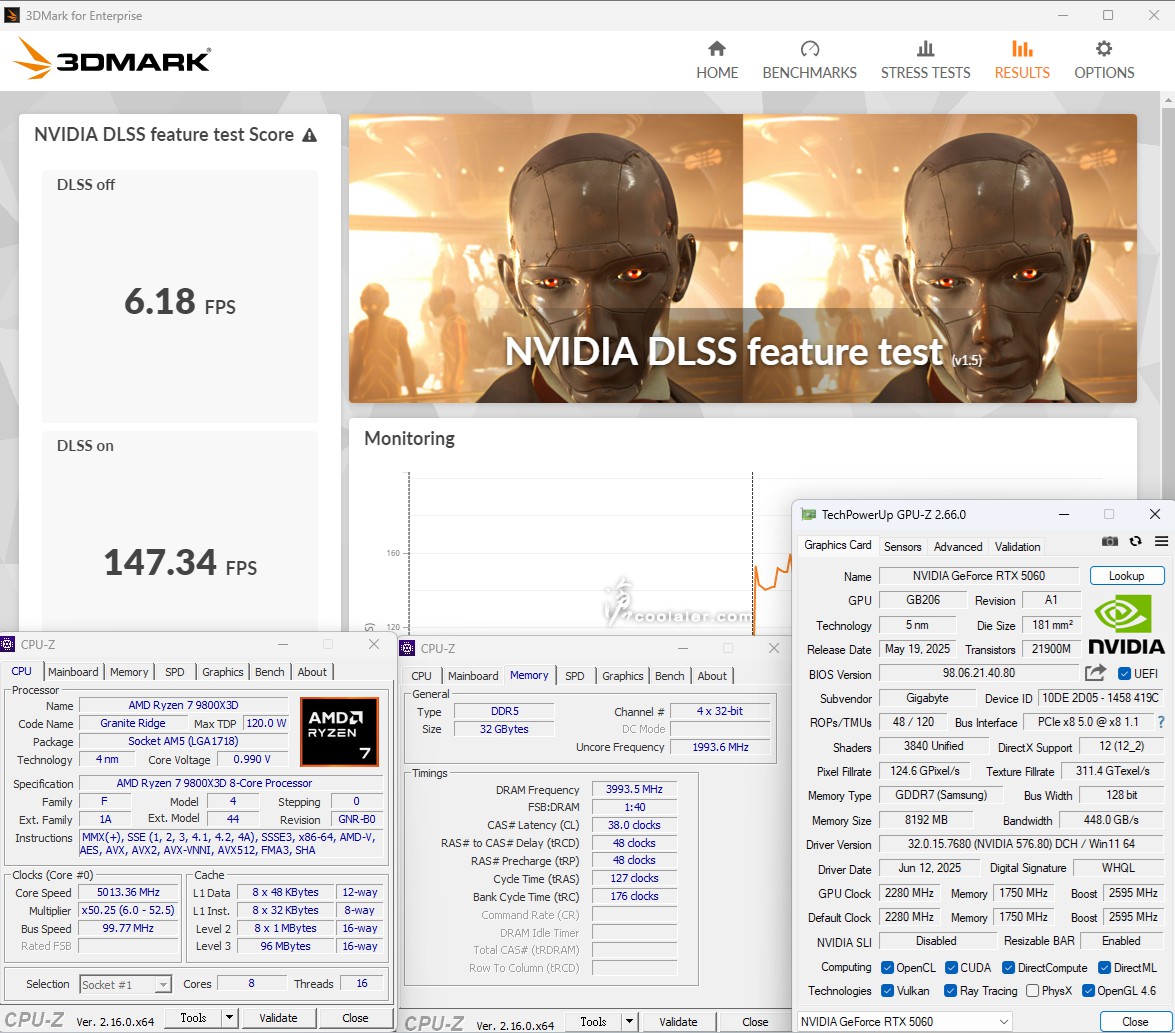Click the Driver Version field in GPU-Z
The image size is (1175, 1033).
tap(1021, 843)
